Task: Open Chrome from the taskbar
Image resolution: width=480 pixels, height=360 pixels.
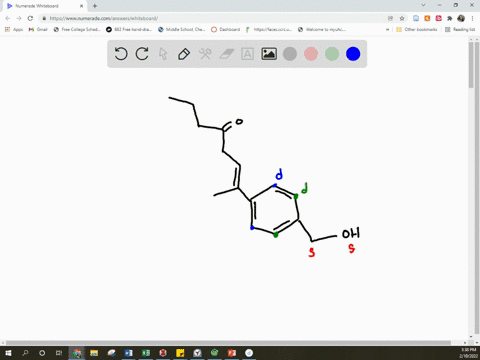Action: [77, 353]
